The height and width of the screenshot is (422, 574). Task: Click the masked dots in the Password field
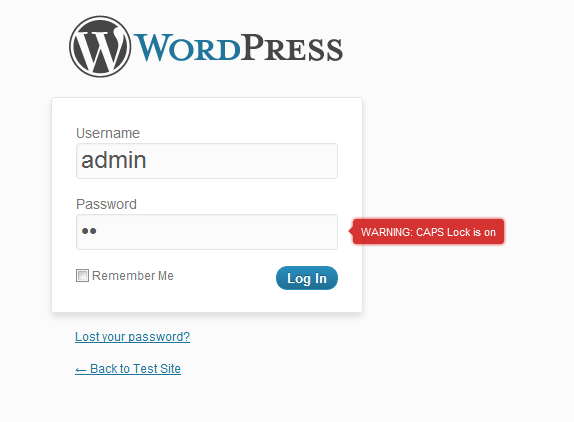point(89,231)
